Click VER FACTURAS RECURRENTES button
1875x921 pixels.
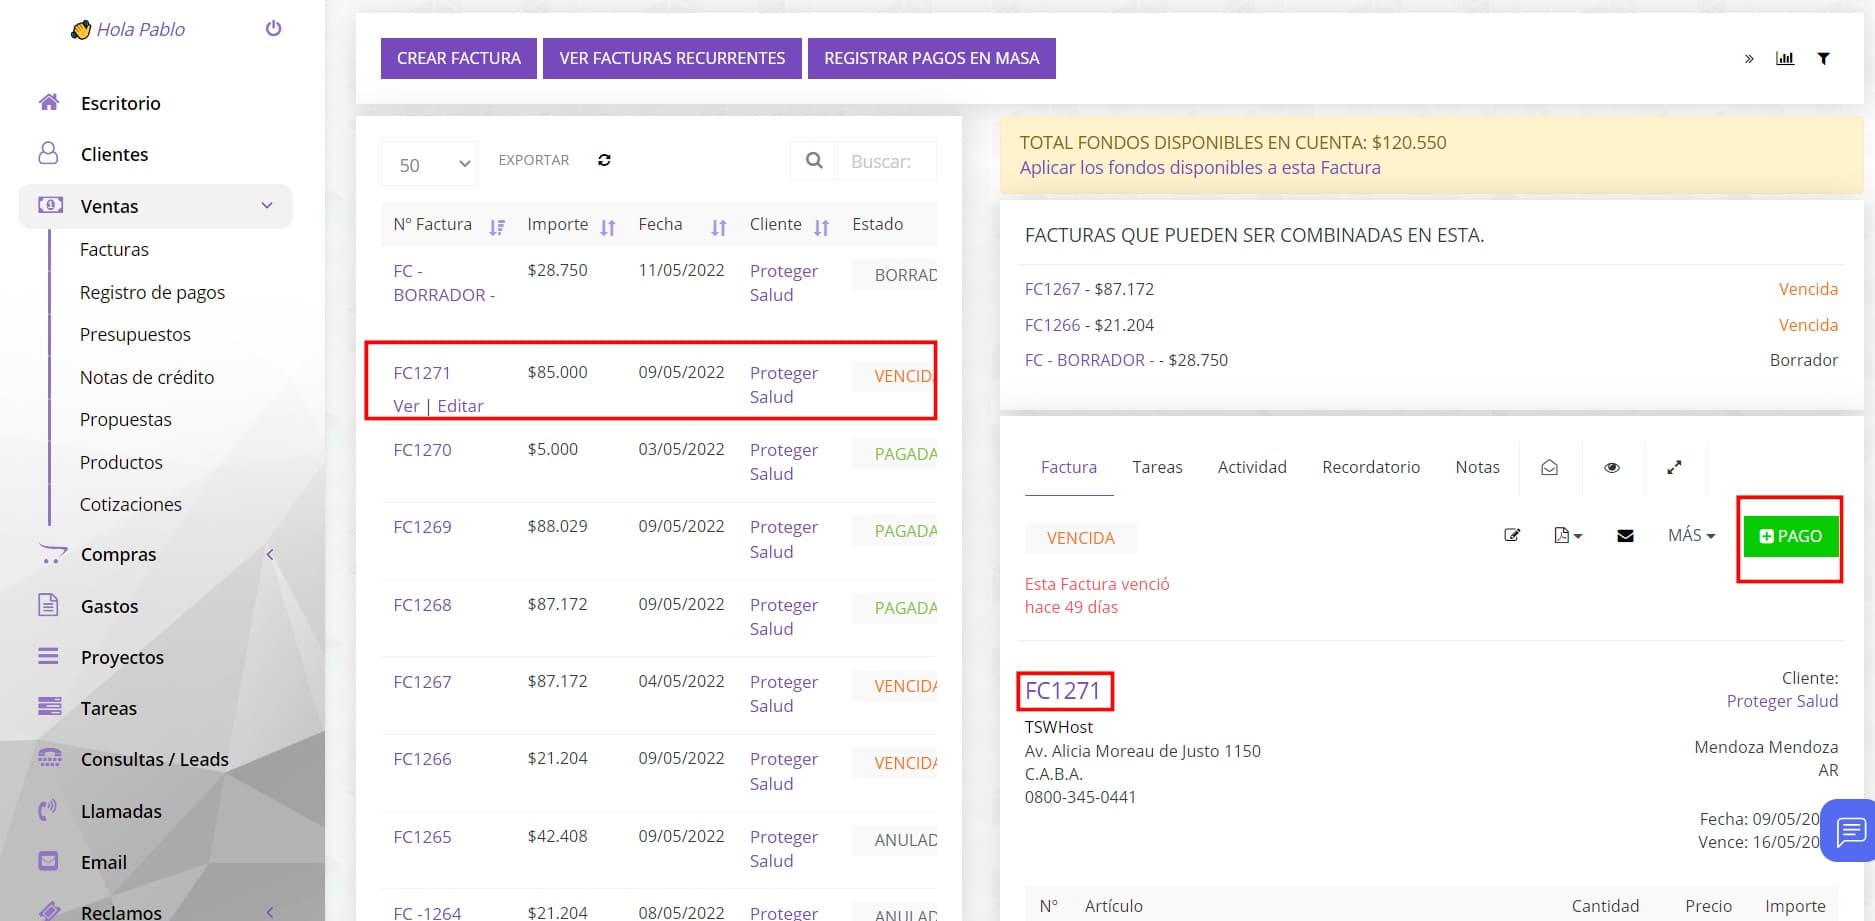pyautogui.click(x=672, y=58)
